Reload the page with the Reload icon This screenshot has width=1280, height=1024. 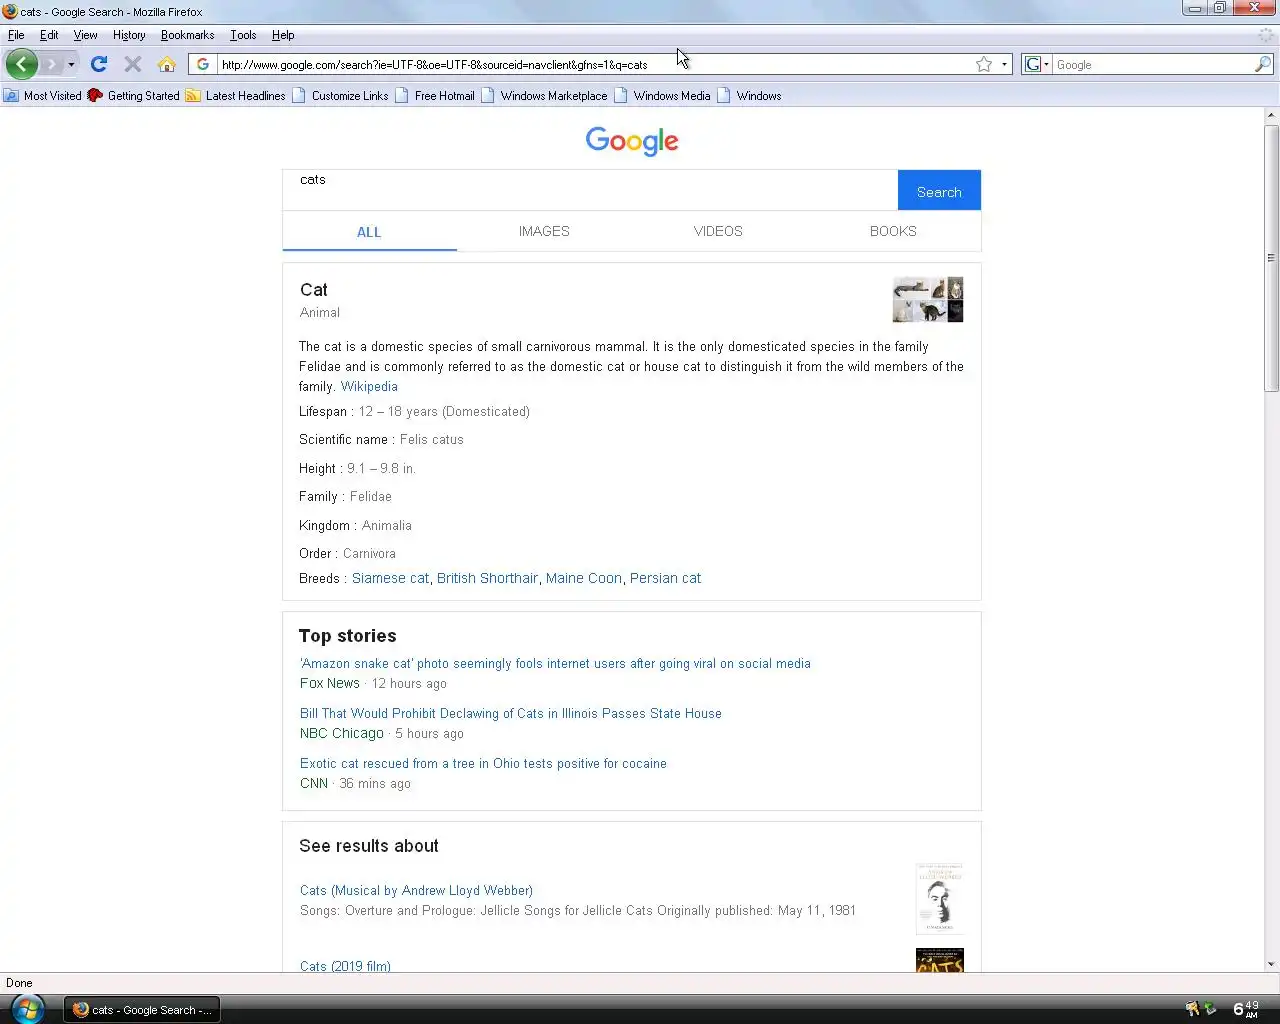pos(99,64)
